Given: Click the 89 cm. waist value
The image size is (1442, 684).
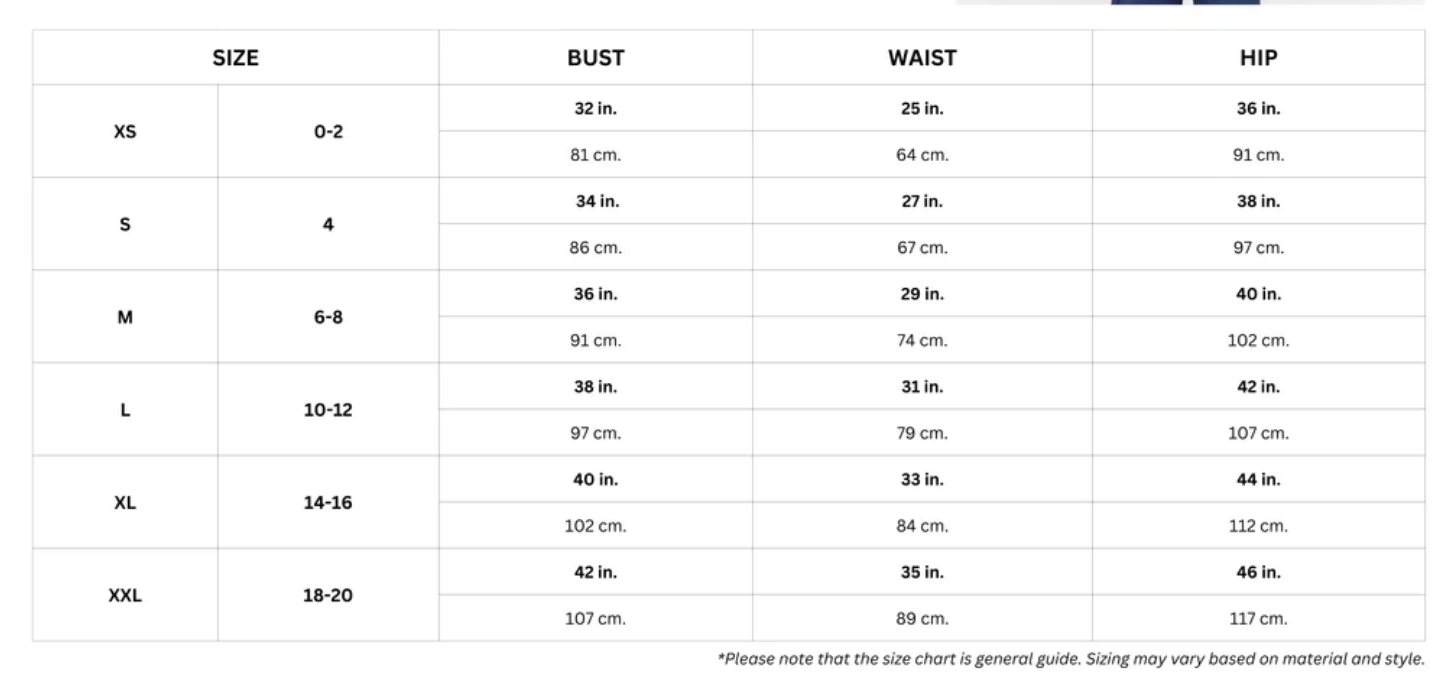Looking at the screenshot, I should pyautogui.click(x=921, y=619).
